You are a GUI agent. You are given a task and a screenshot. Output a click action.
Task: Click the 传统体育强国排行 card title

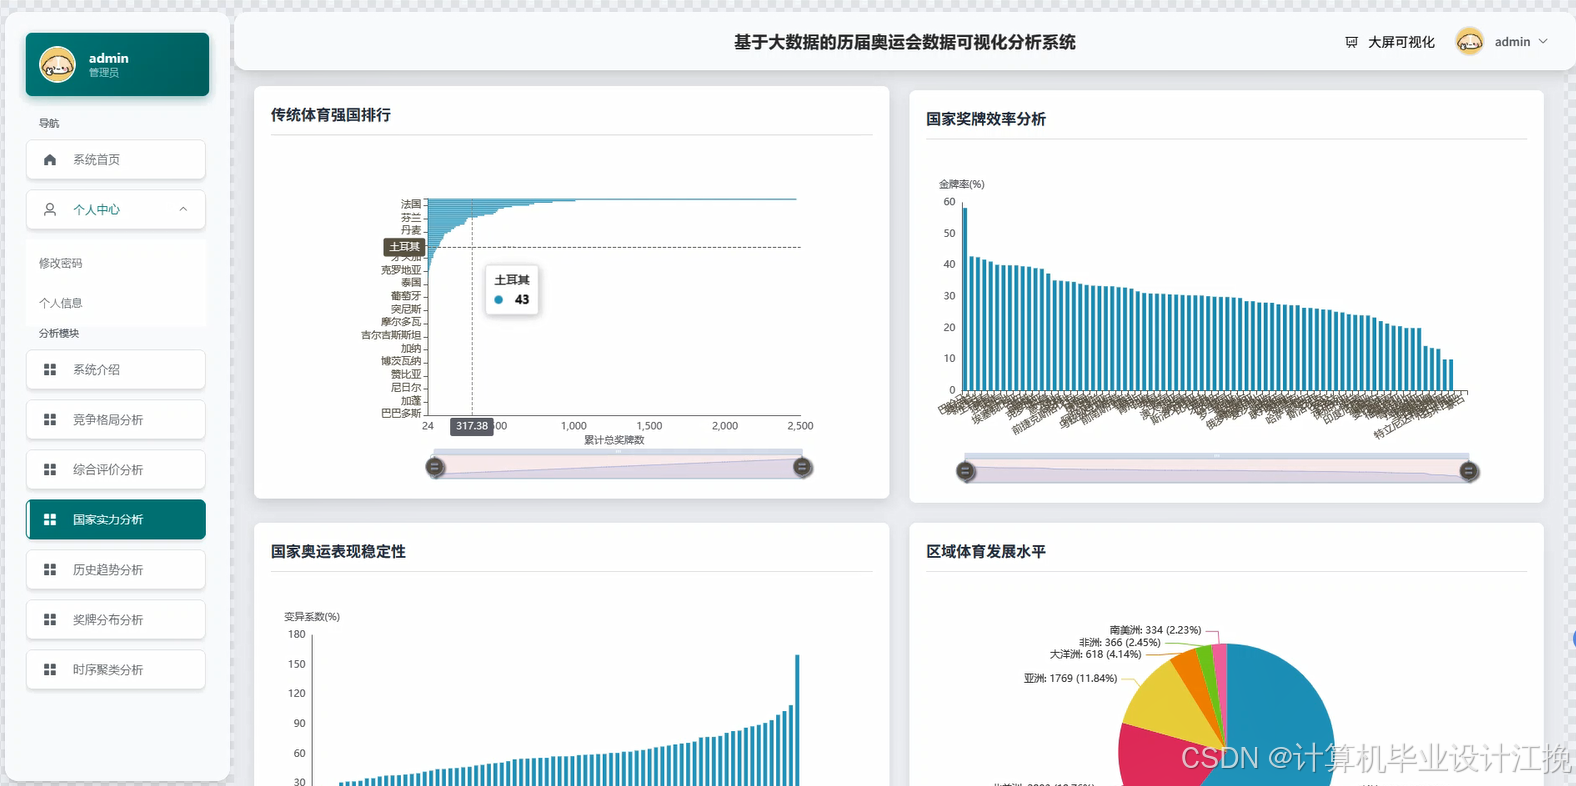331,115
